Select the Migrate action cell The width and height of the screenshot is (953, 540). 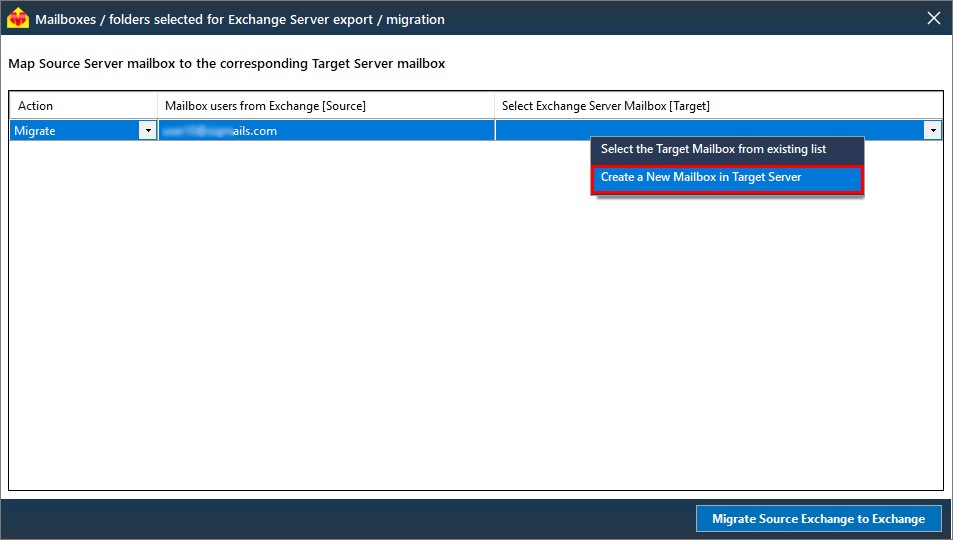coord(83,130)
